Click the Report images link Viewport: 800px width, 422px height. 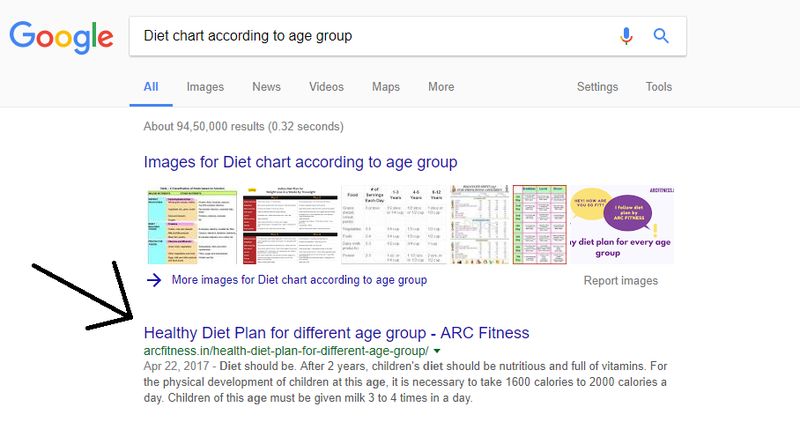click(x=621, y=281)
